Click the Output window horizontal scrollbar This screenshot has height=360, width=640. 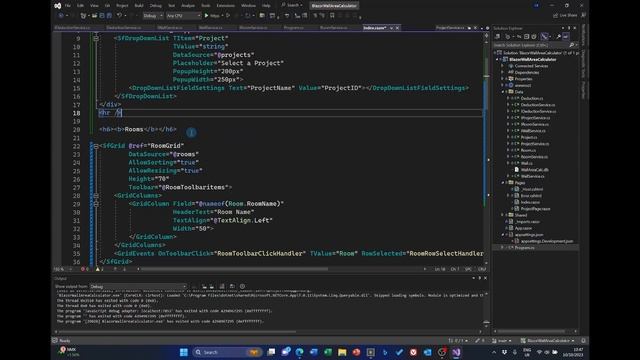[177, 331]
